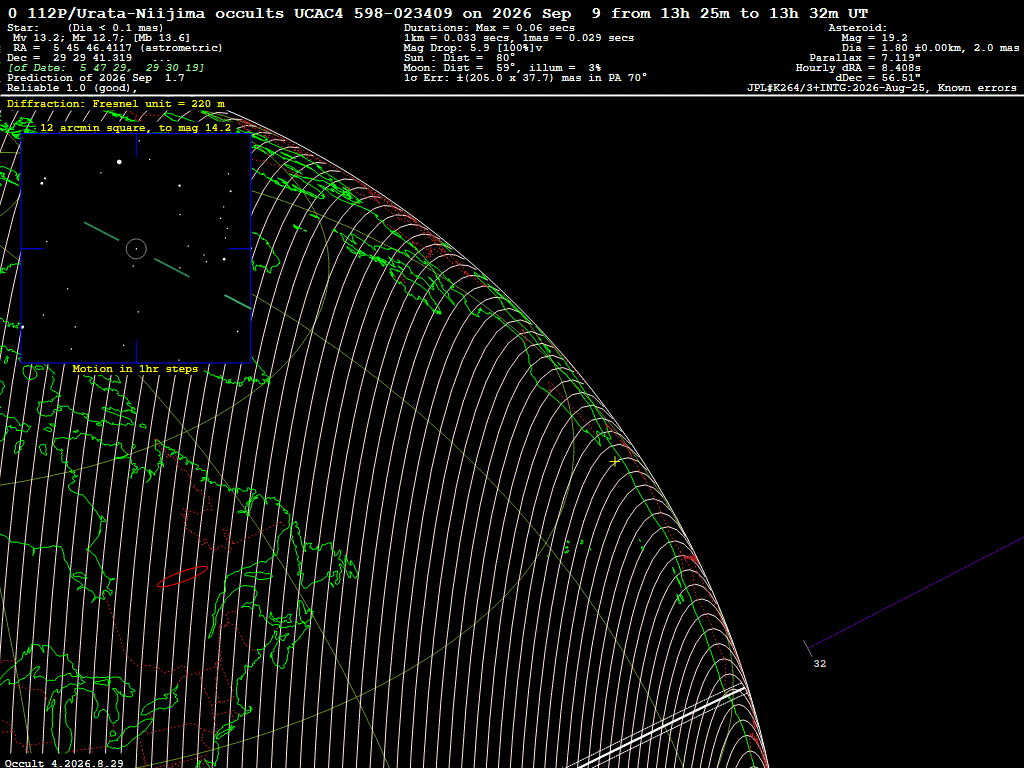Select the green of Date coordinates line

[x=106, y=68]
